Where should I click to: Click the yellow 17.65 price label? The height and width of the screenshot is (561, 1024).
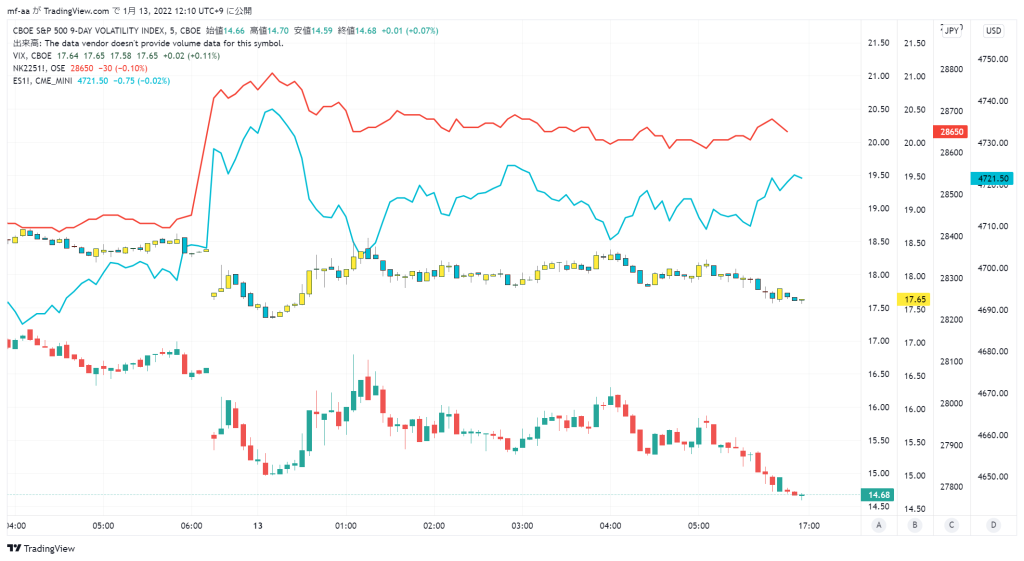coord(914,299)
